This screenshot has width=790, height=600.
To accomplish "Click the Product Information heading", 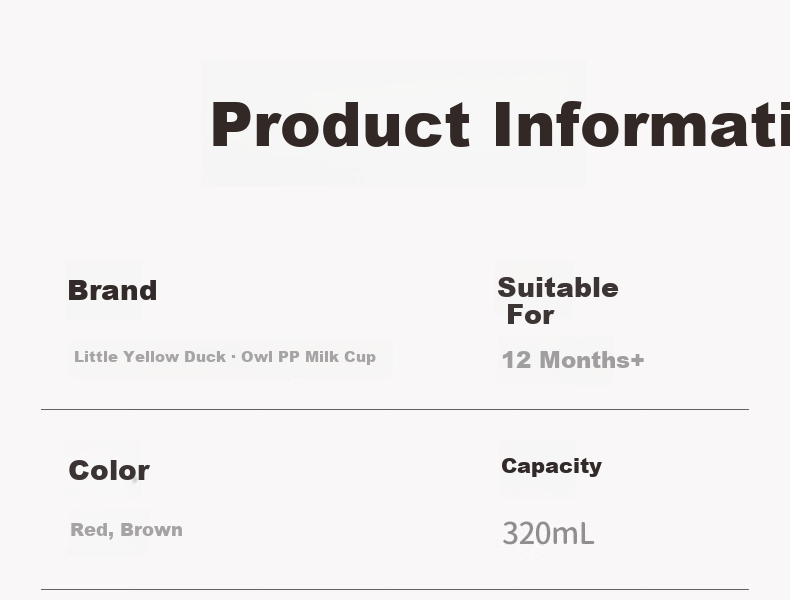I will pos(500,124).
